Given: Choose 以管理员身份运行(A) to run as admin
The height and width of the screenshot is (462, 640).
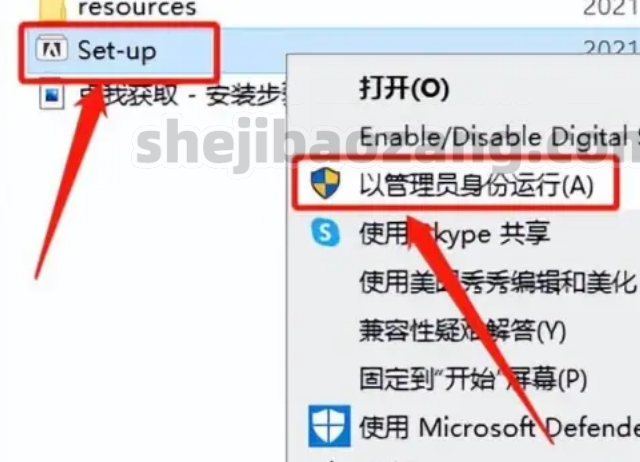Looking at the screenshot, I should pyautogui.click(x=476, y=184).
